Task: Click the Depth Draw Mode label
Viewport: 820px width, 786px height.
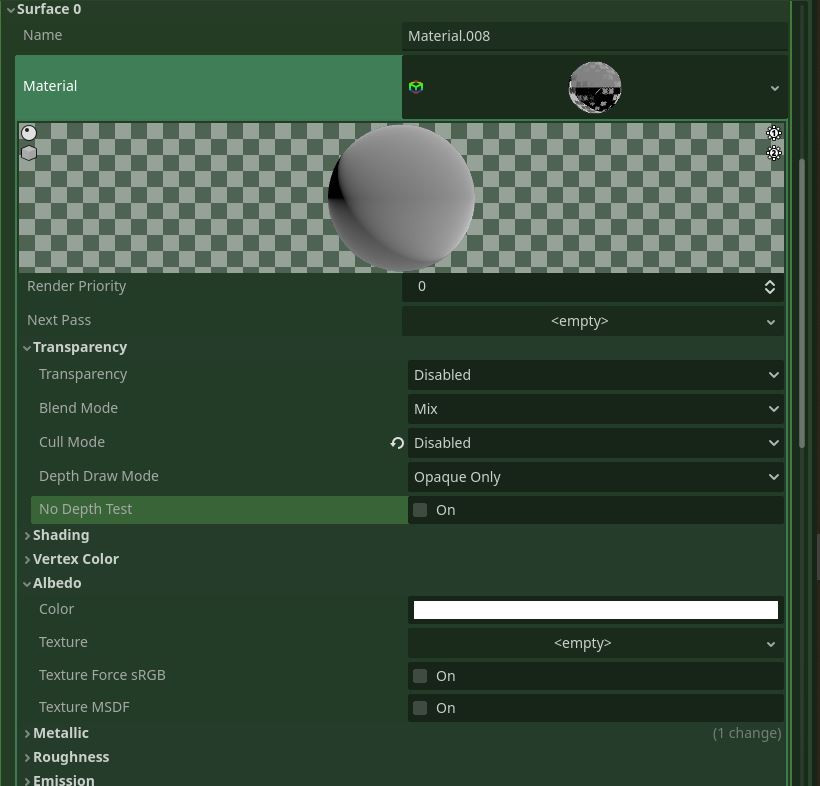Action: click(x=99, y=476)
